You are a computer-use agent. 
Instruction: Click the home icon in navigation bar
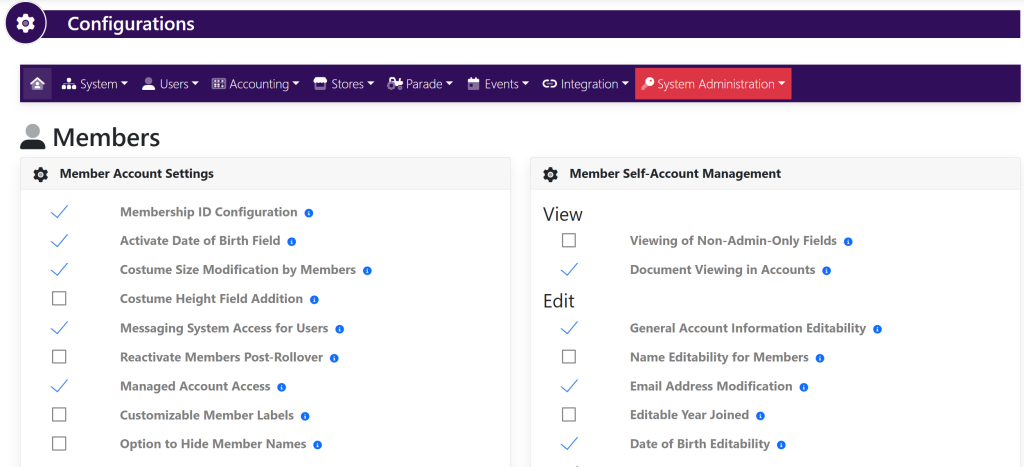click(37, 84)
